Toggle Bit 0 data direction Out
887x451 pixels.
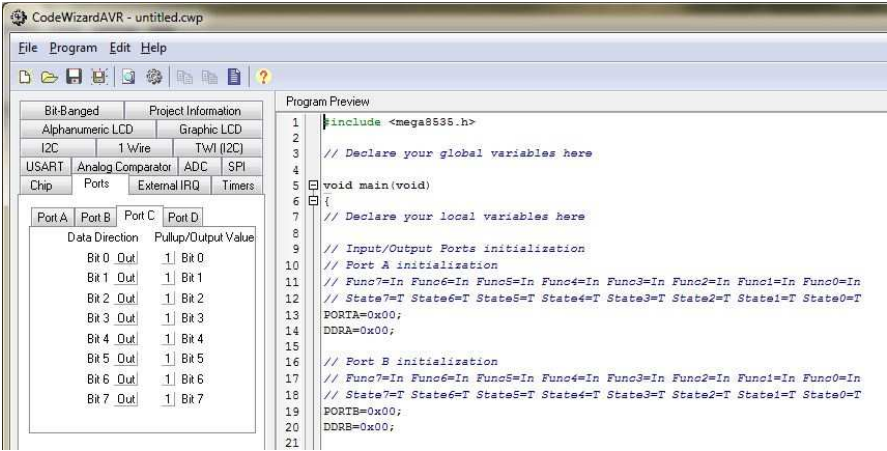(126, 258)
